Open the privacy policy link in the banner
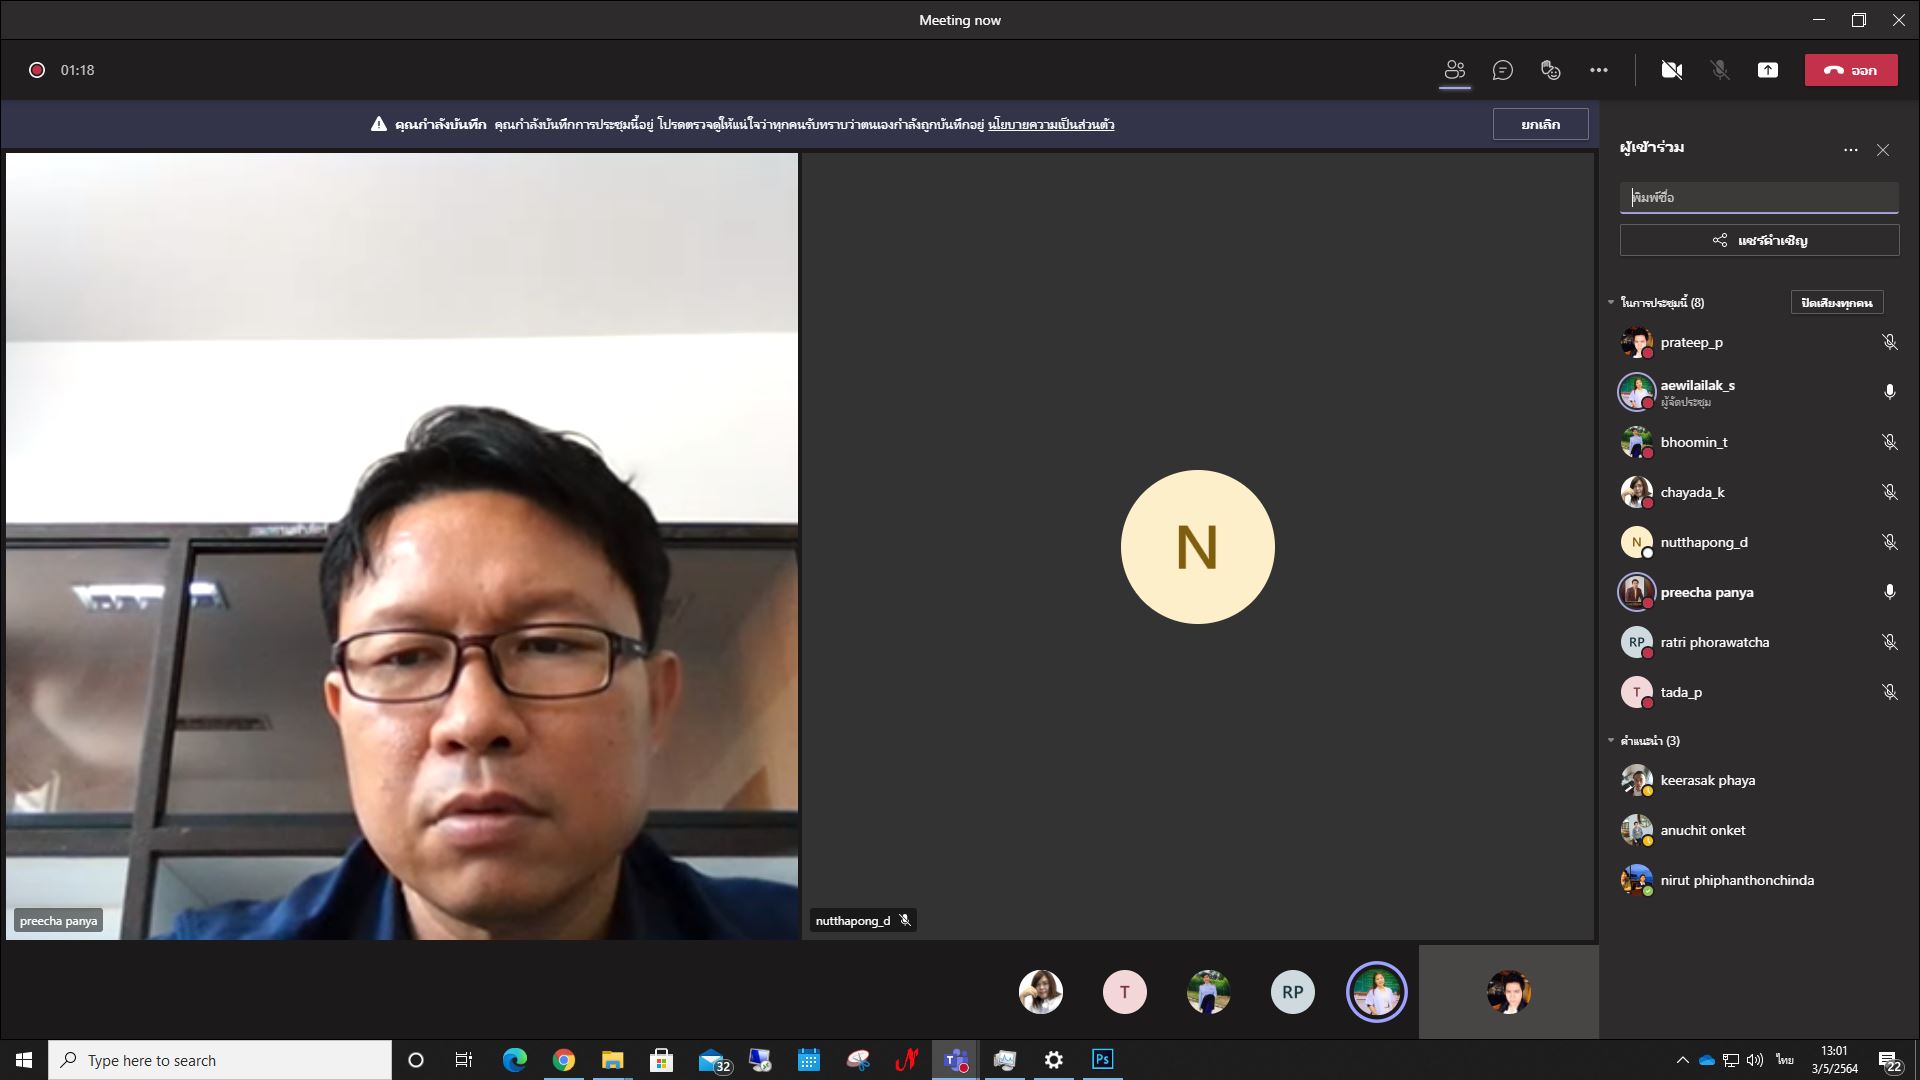Viewport: 1920px width, 1080px height. click(1050, 125)
